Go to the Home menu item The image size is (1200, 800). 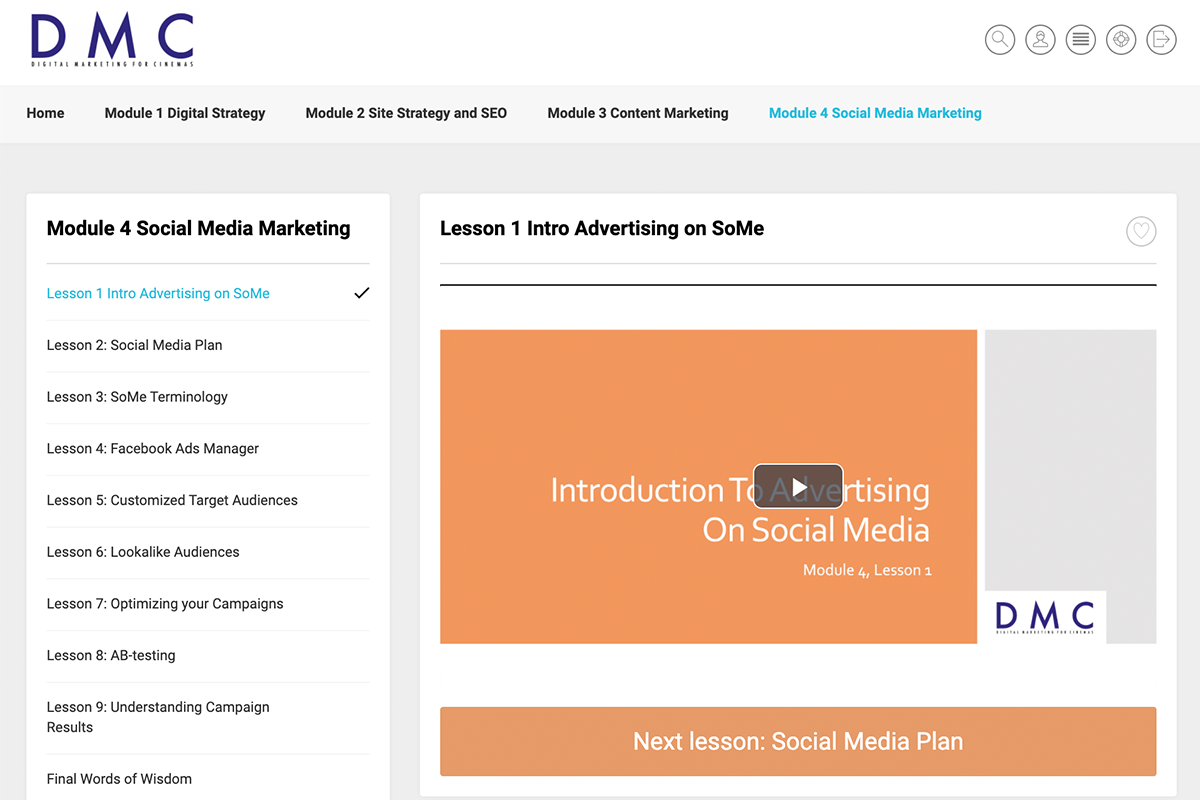[45, 113]
